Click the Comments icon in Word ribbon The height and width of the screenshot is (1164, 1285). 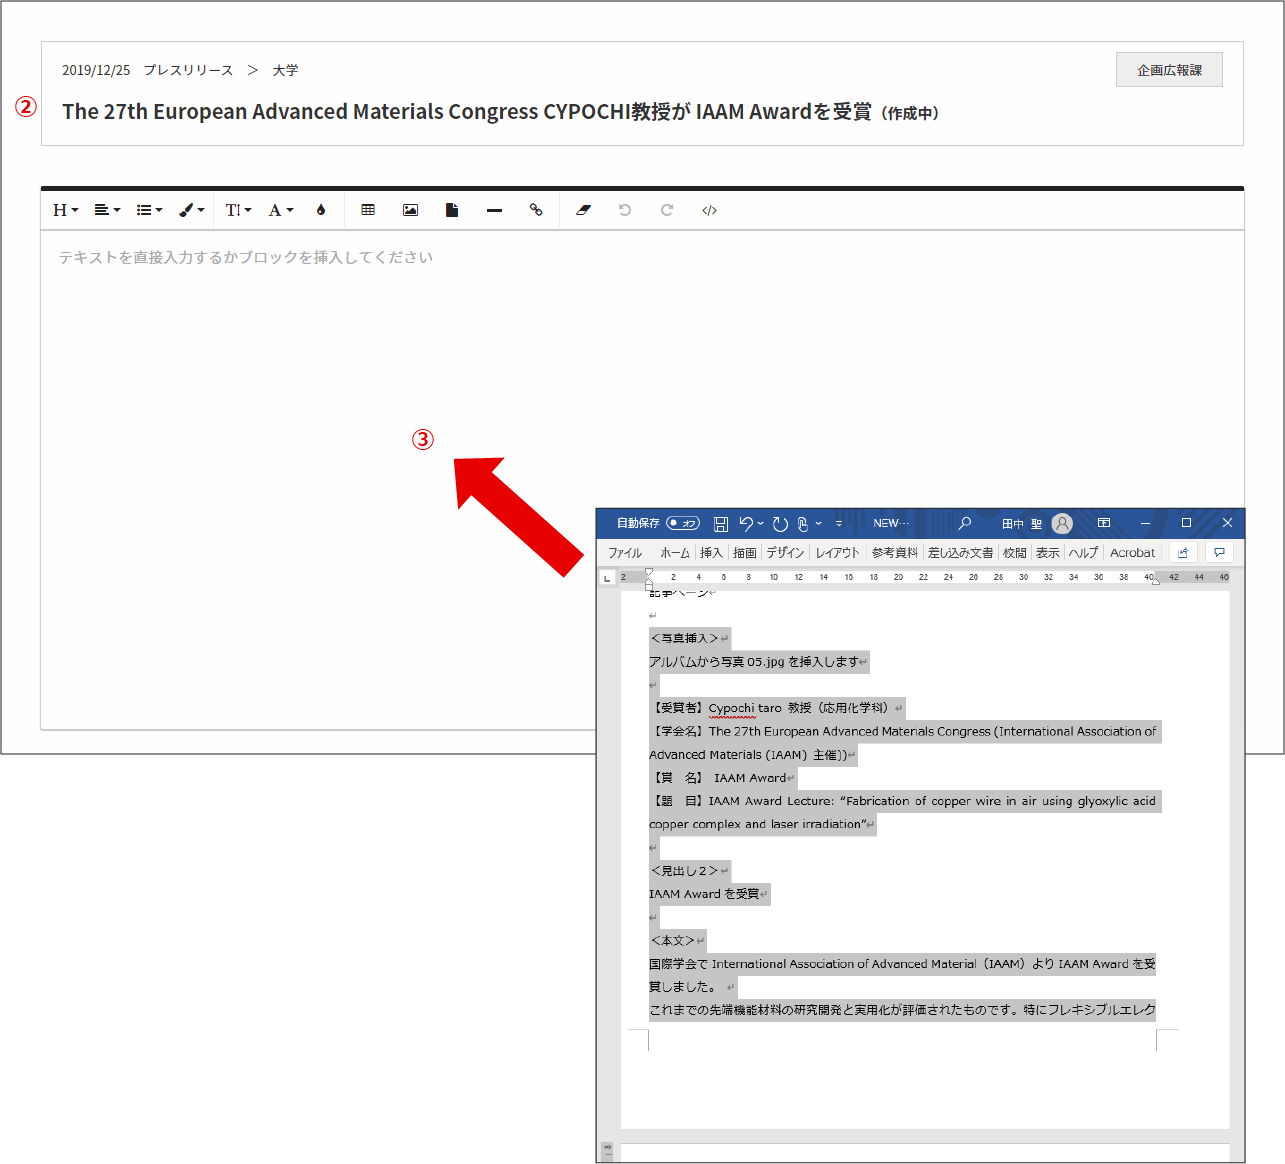click(x=1219, y=552)
